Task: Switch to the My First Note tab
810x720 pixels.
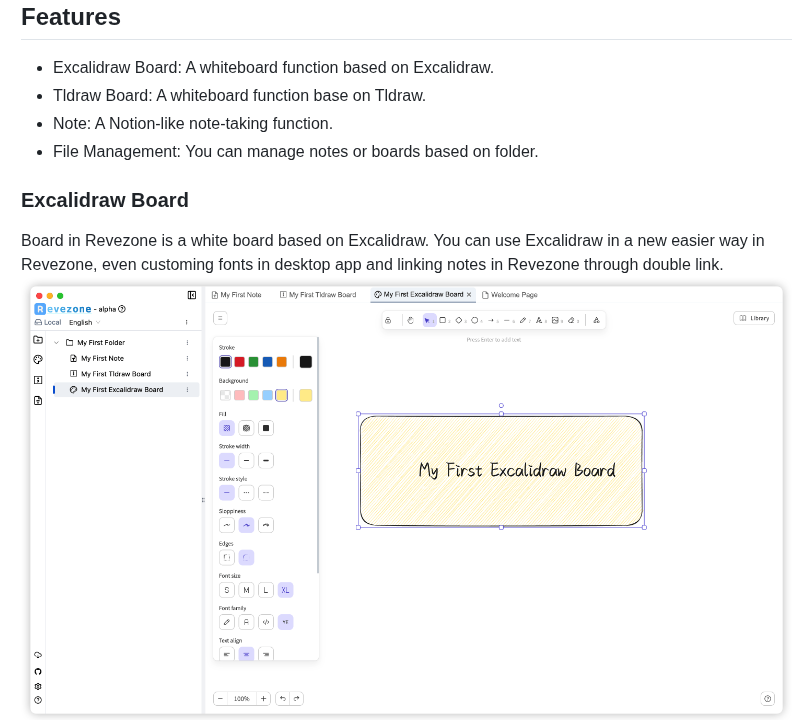Action: (x=237, y=295)
